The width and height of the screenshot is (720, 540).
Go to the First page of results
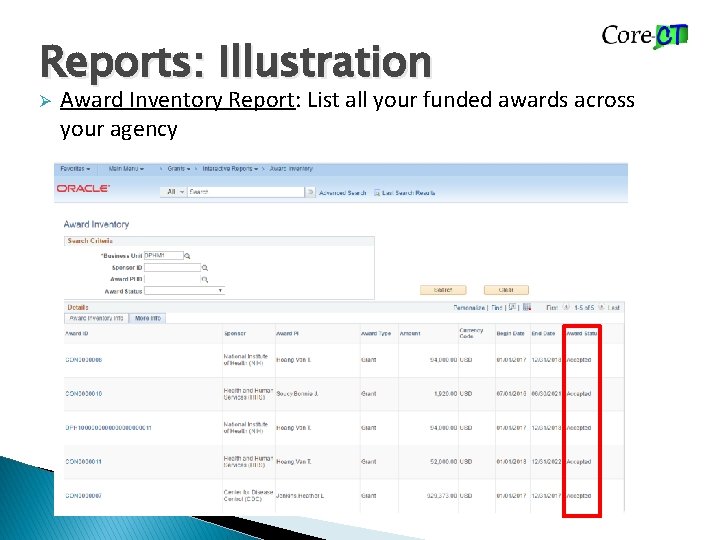[x=552, y=308]
